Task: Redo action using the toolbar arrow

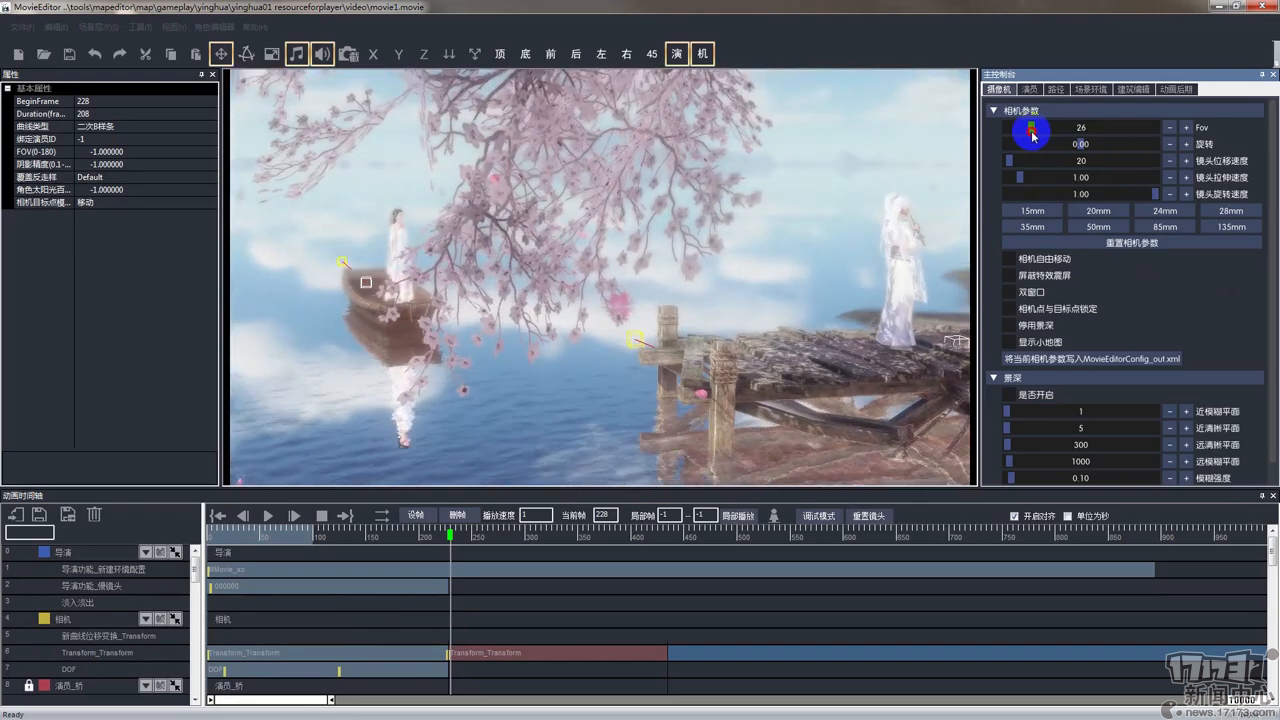Action: [120, 54]
